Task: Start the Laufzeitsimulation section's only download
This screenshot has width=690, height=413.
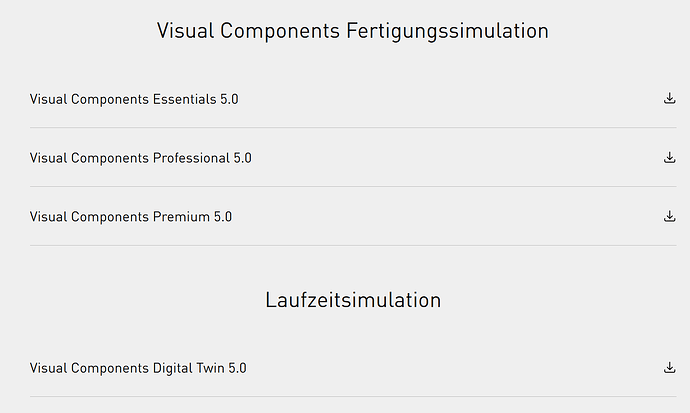Action: point(669,367)
